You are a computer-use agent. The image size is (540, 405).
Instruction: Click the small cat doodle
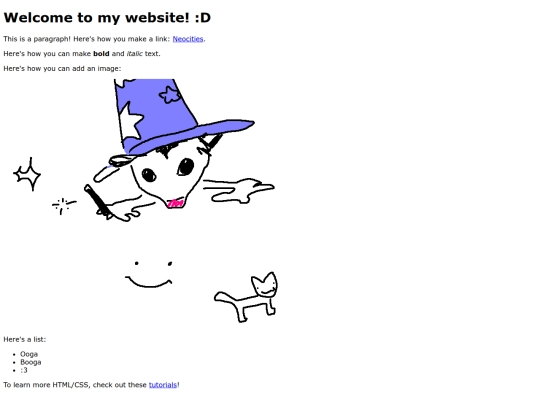tap(246, 297)
